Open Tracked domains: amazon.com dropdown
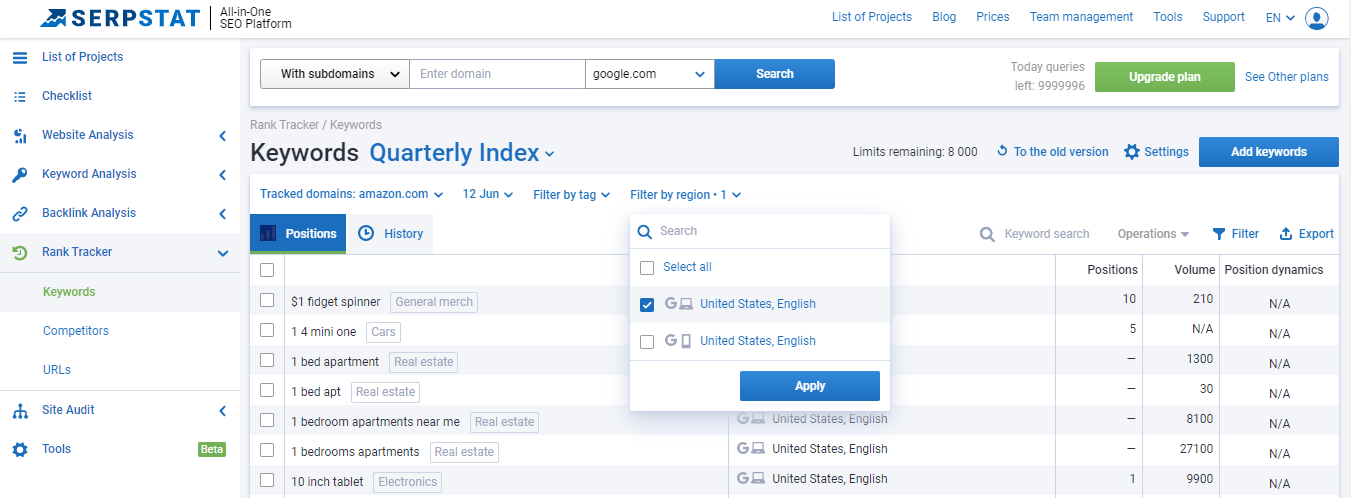This screenshot has width=1351, height=498. pyautogui.click(x=351, y=194)
